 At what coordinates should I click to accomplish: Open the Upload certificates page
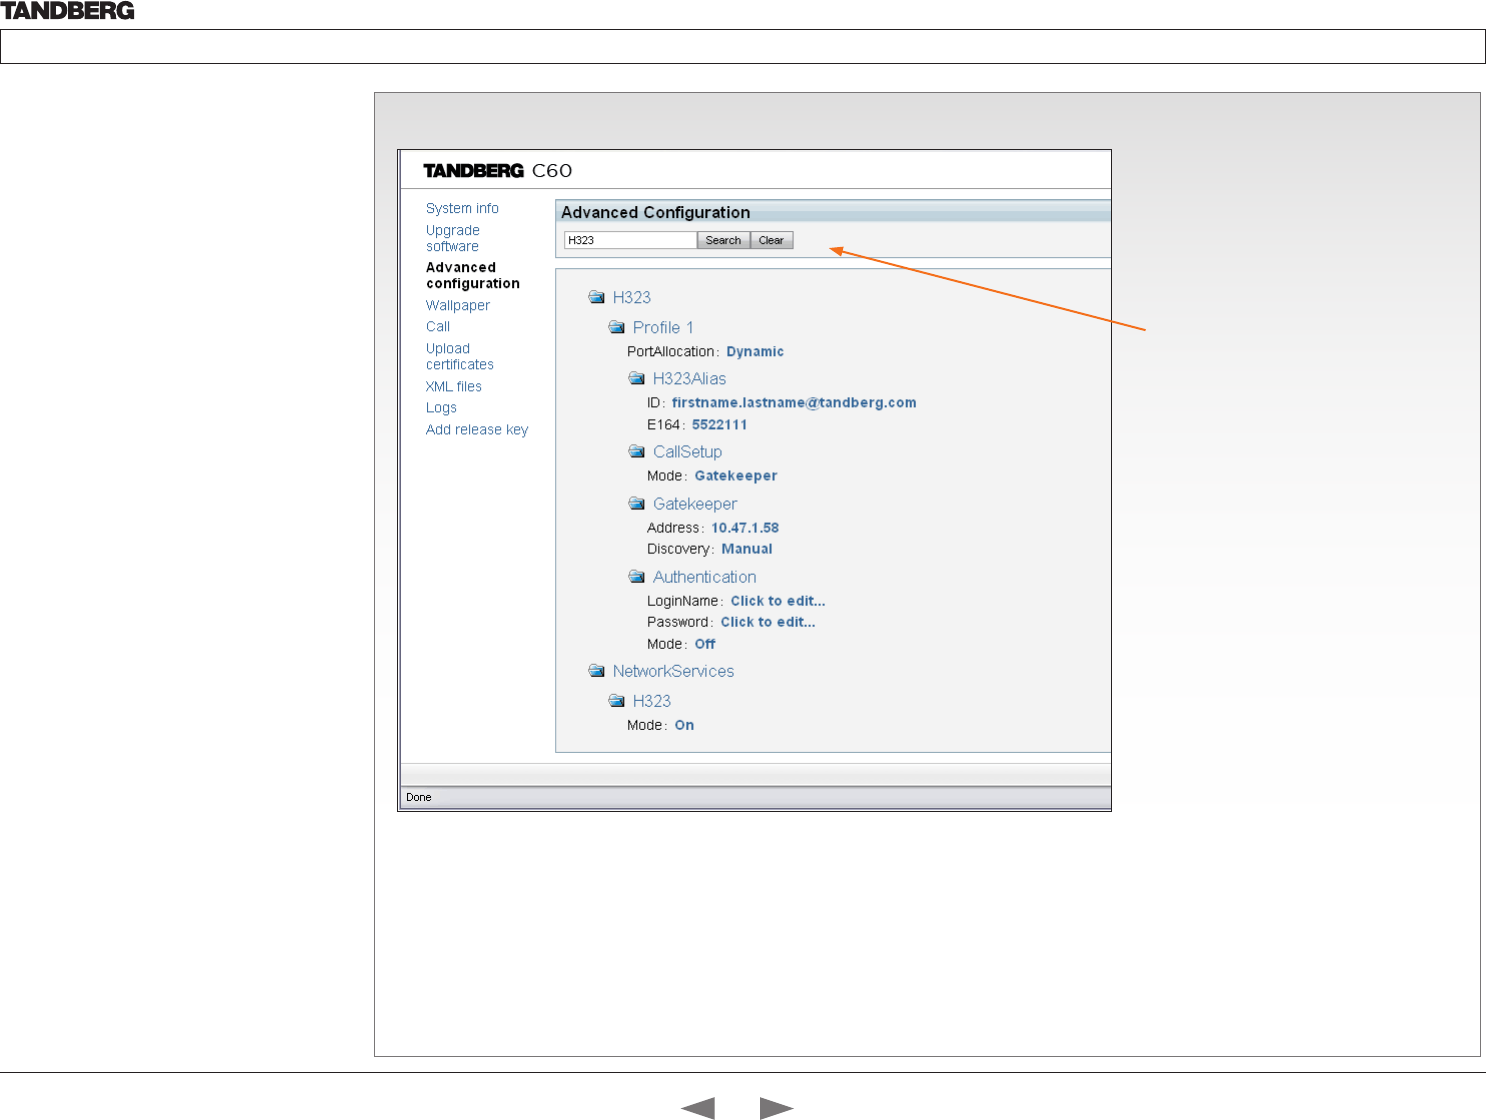(x=460, y=356)
